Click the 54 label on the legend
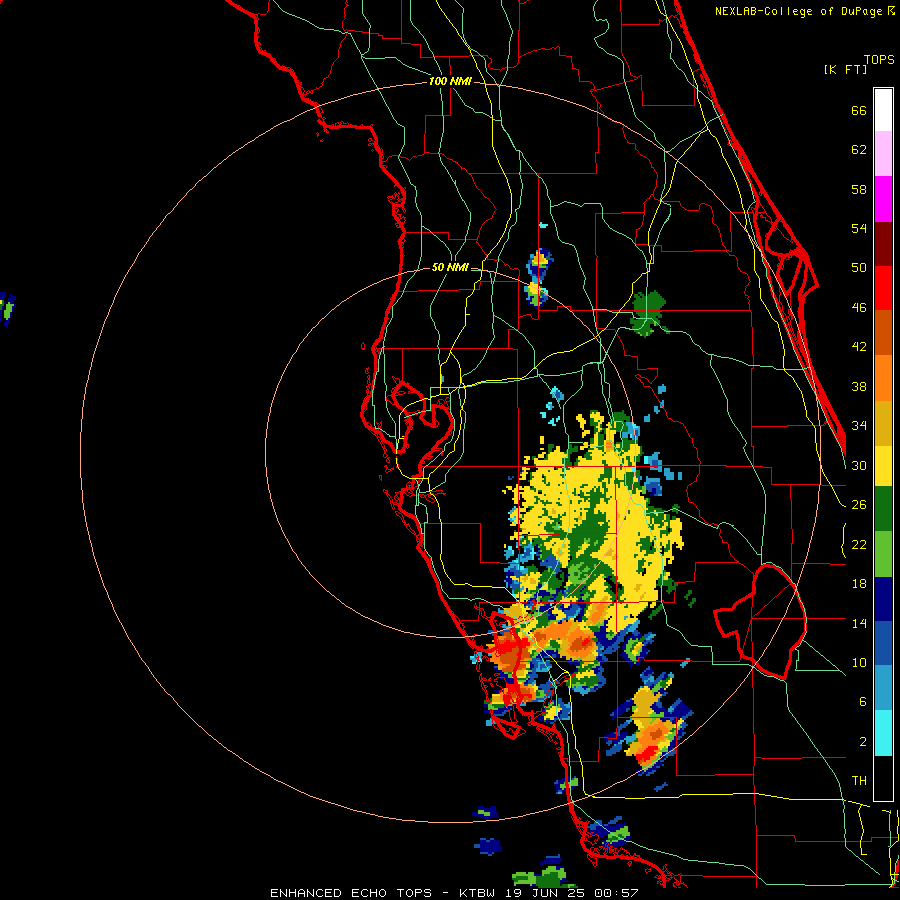Viewport: 900px width, 900px height. point(859,228)
